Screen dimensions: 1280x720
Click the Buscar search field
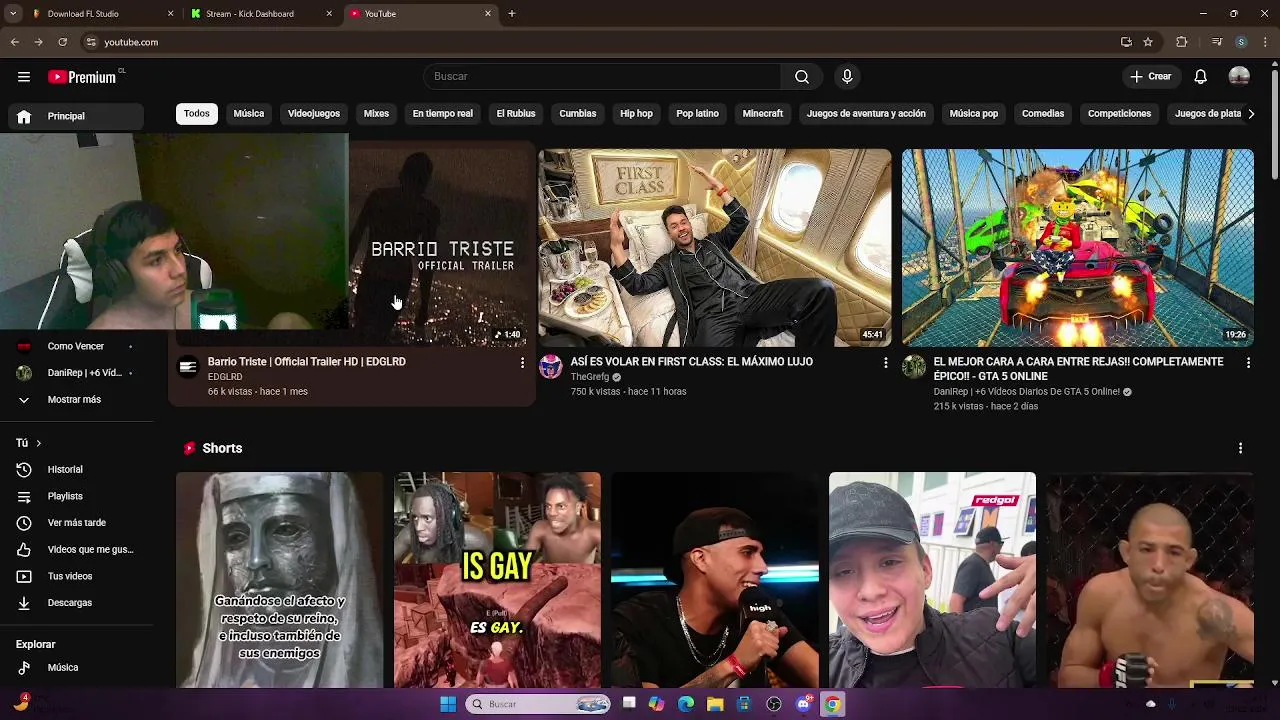(x=602, y=77)
